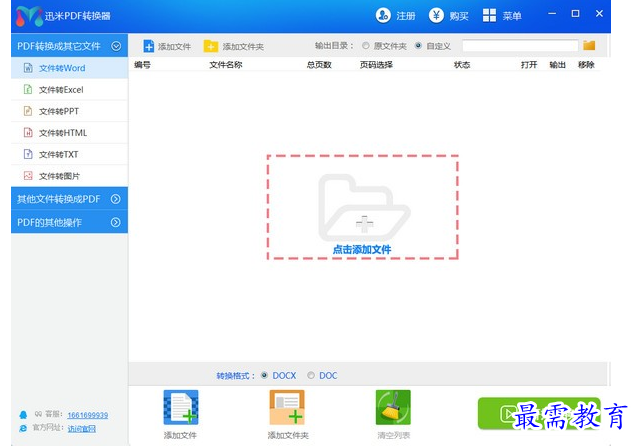Expand the 其他文件转换成PDF section

click(116, 199)
